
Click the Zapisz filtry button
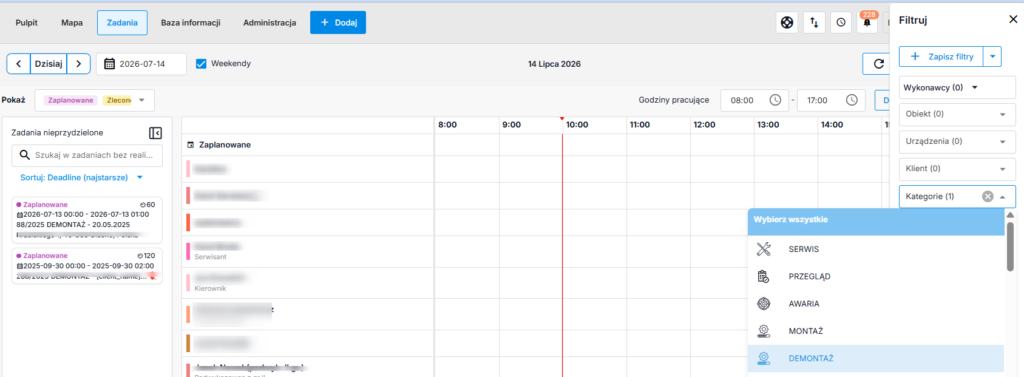tap(941, 57)
